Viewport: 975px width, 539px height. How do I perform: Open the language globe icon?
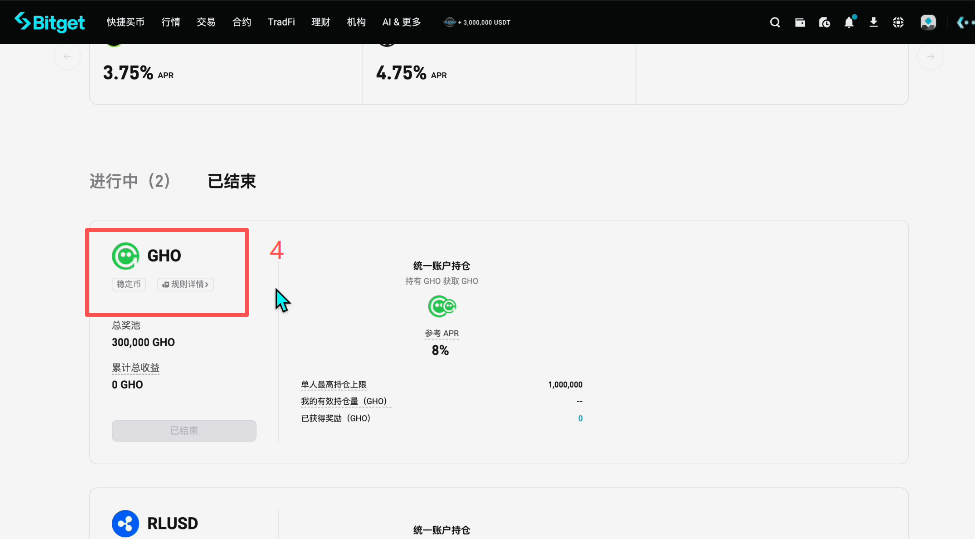point(898,22)
